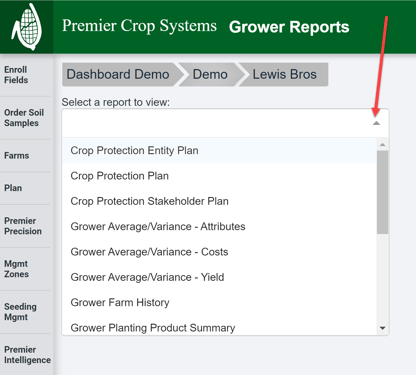This screenshot has height=375, width=416.
Task: Collapse the report dropdown with the up arrow
Action: pos(376,123)
